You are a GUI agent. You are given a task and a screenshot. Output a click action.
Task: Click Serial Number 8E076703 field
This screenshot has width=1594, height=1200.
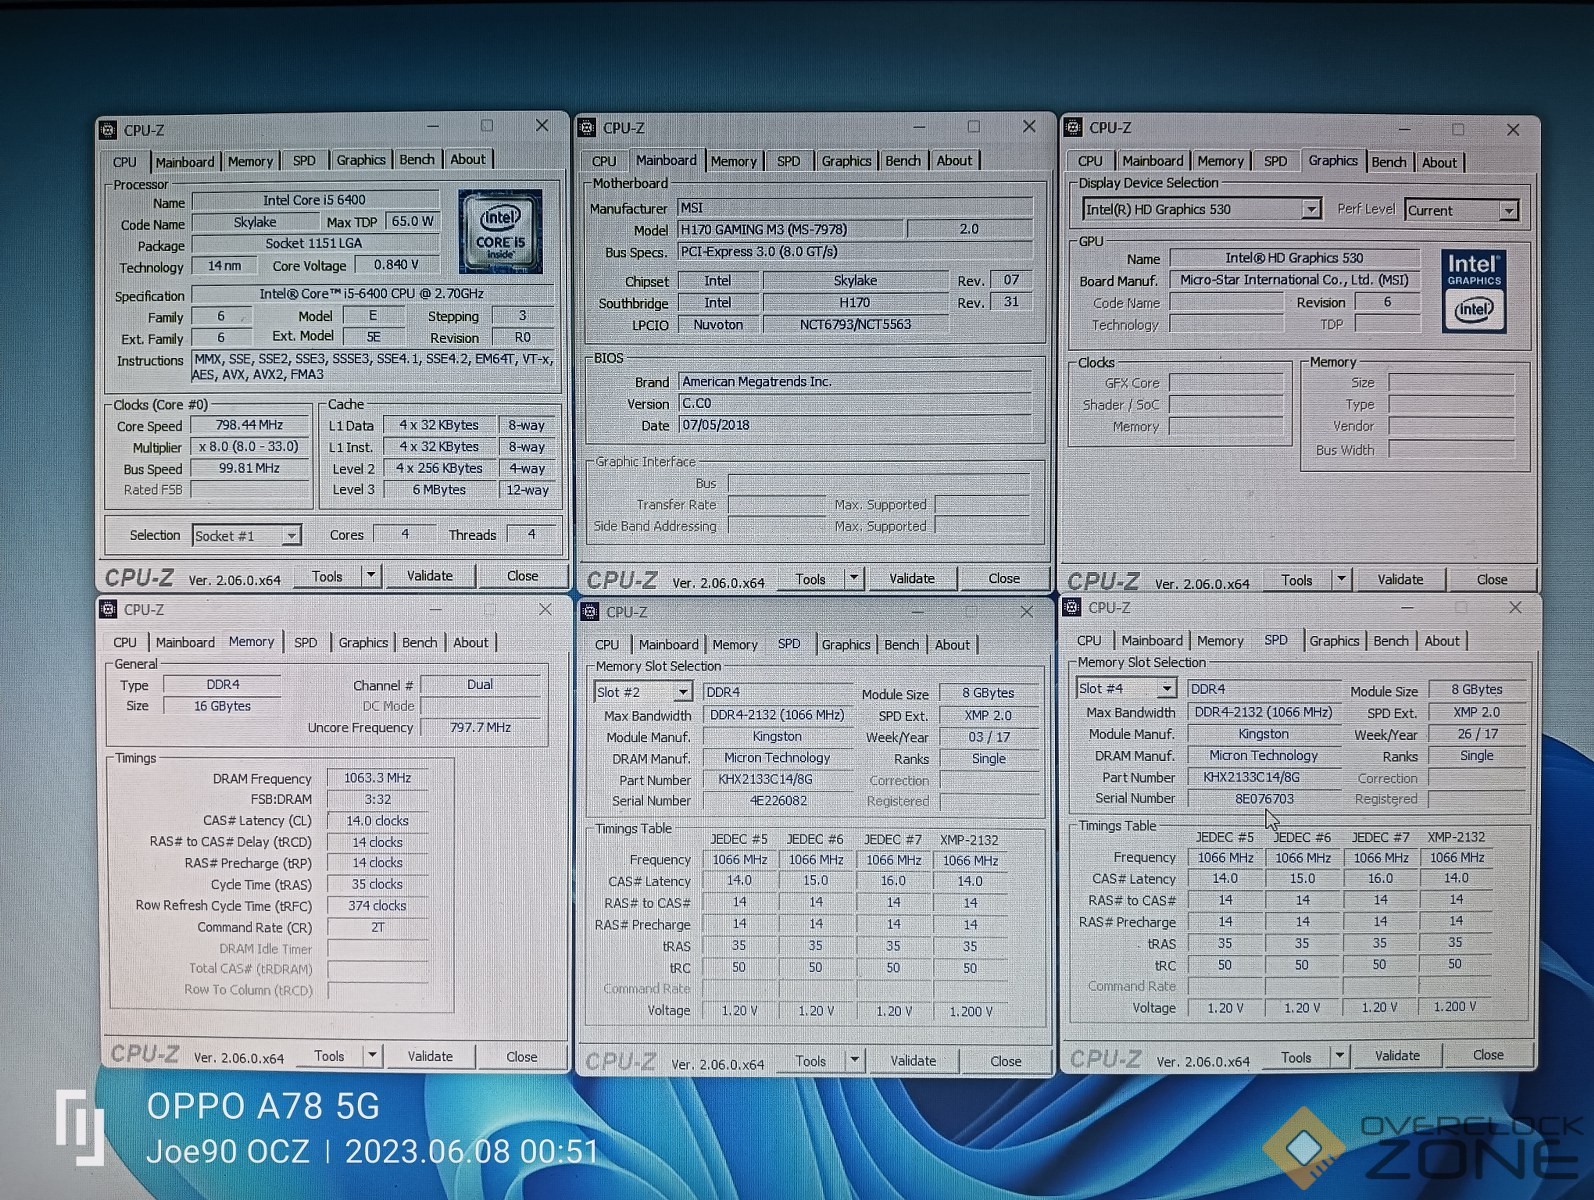point(1264,799)
